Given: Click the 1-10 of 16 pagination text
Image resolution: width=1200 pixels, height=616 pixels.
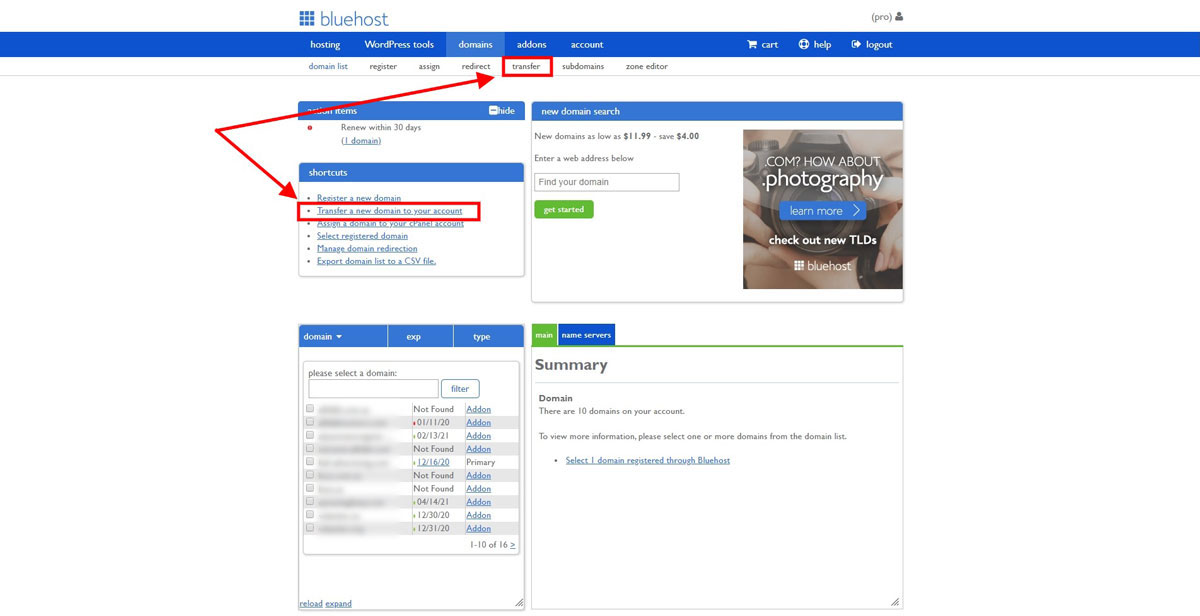Looking at the screenshot, I should pos(489,545).
